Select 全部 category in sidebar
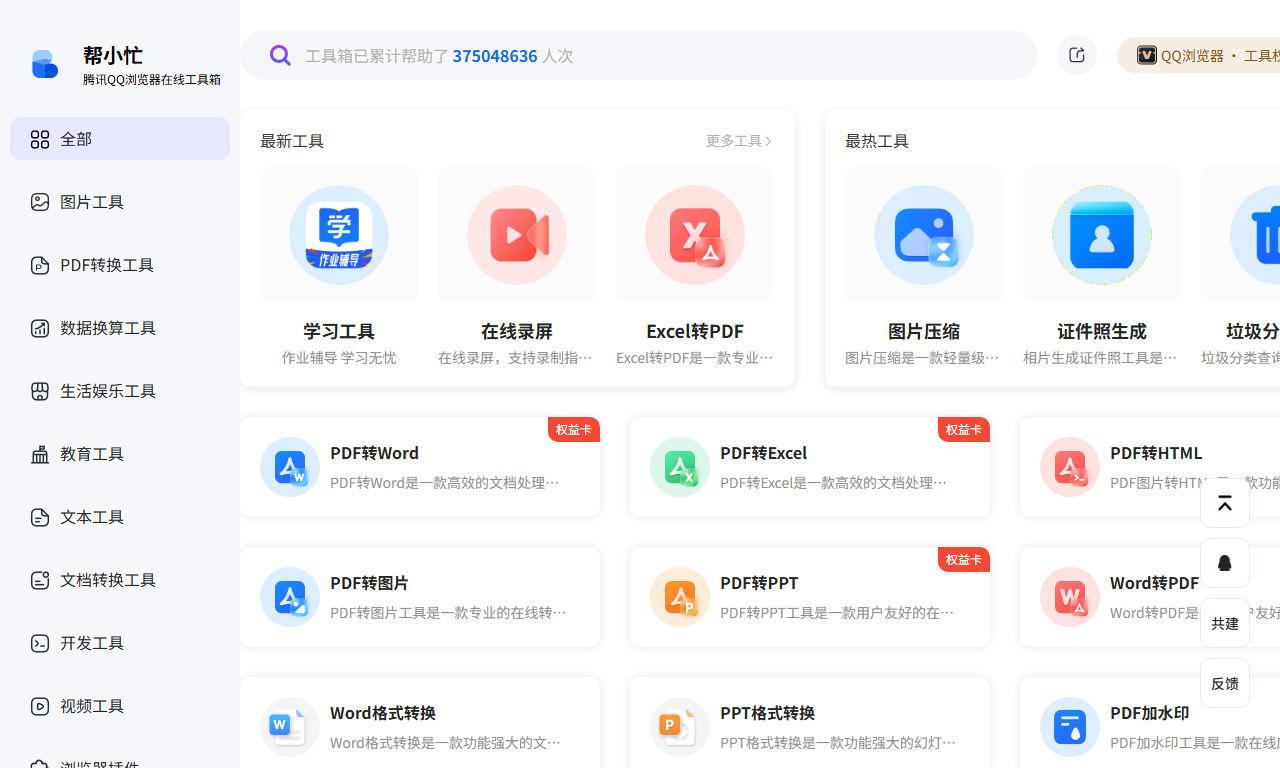1280x768 pixels. (120, 139)
